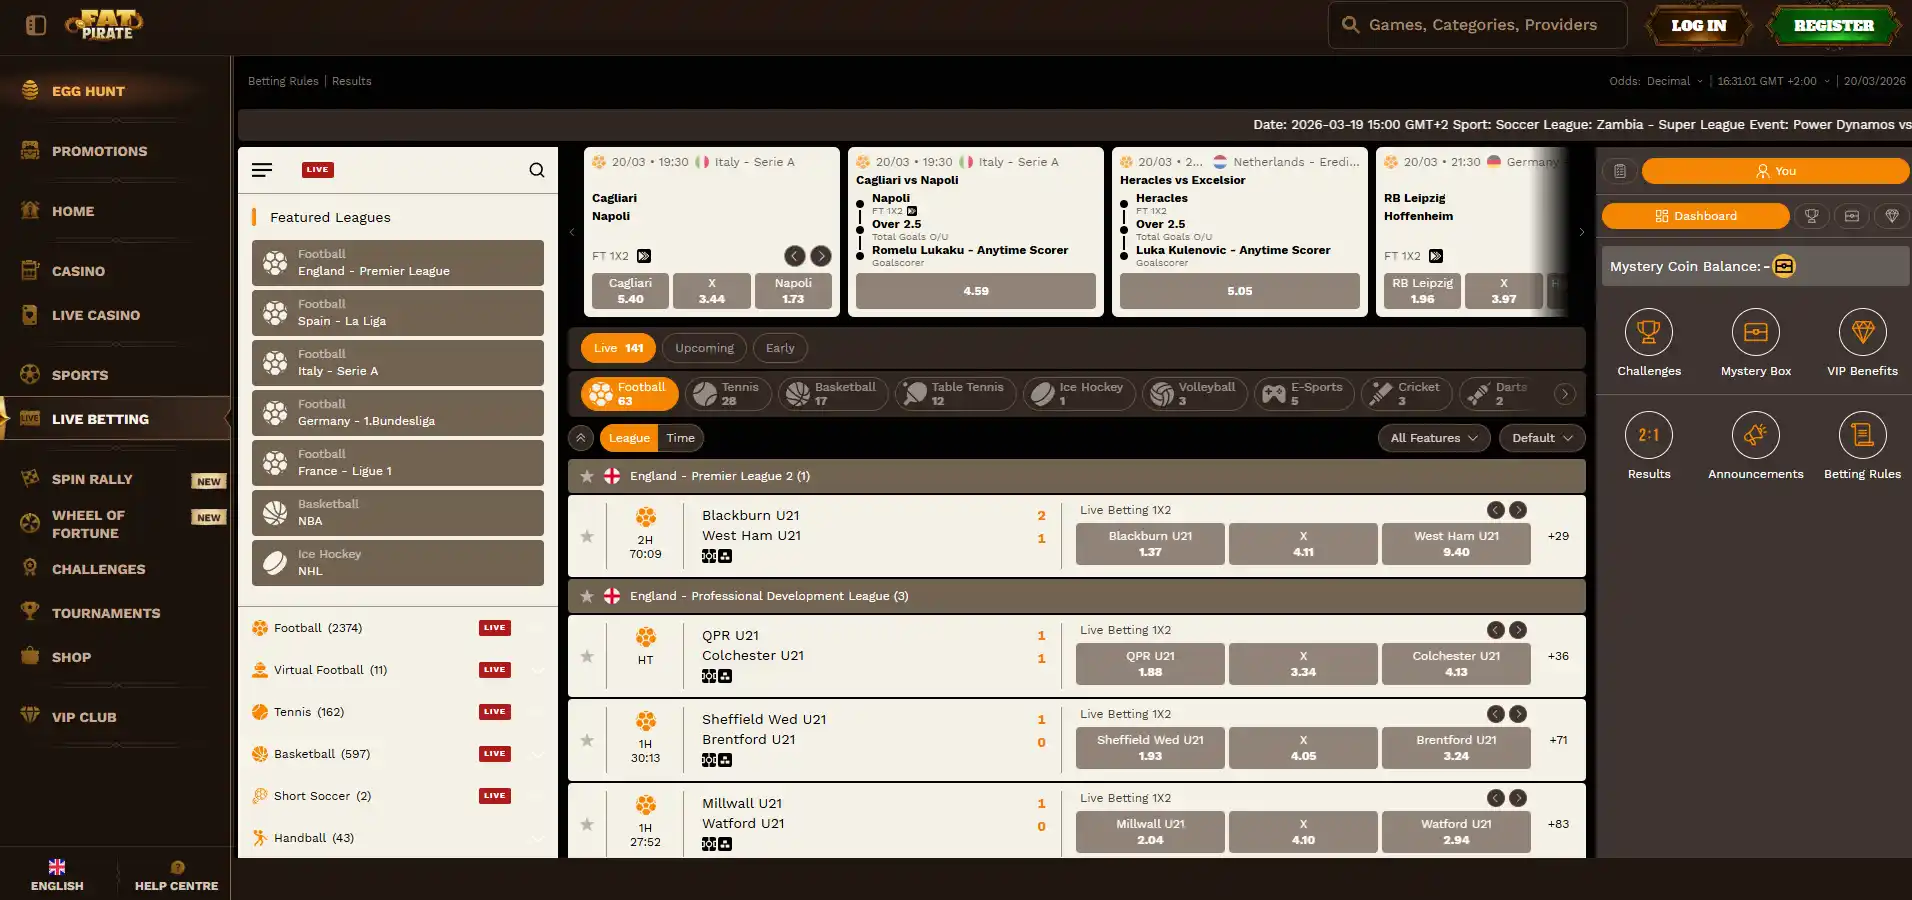Switch to Time grouping tab
The image size is (1912, 900).
pos(681,438)
